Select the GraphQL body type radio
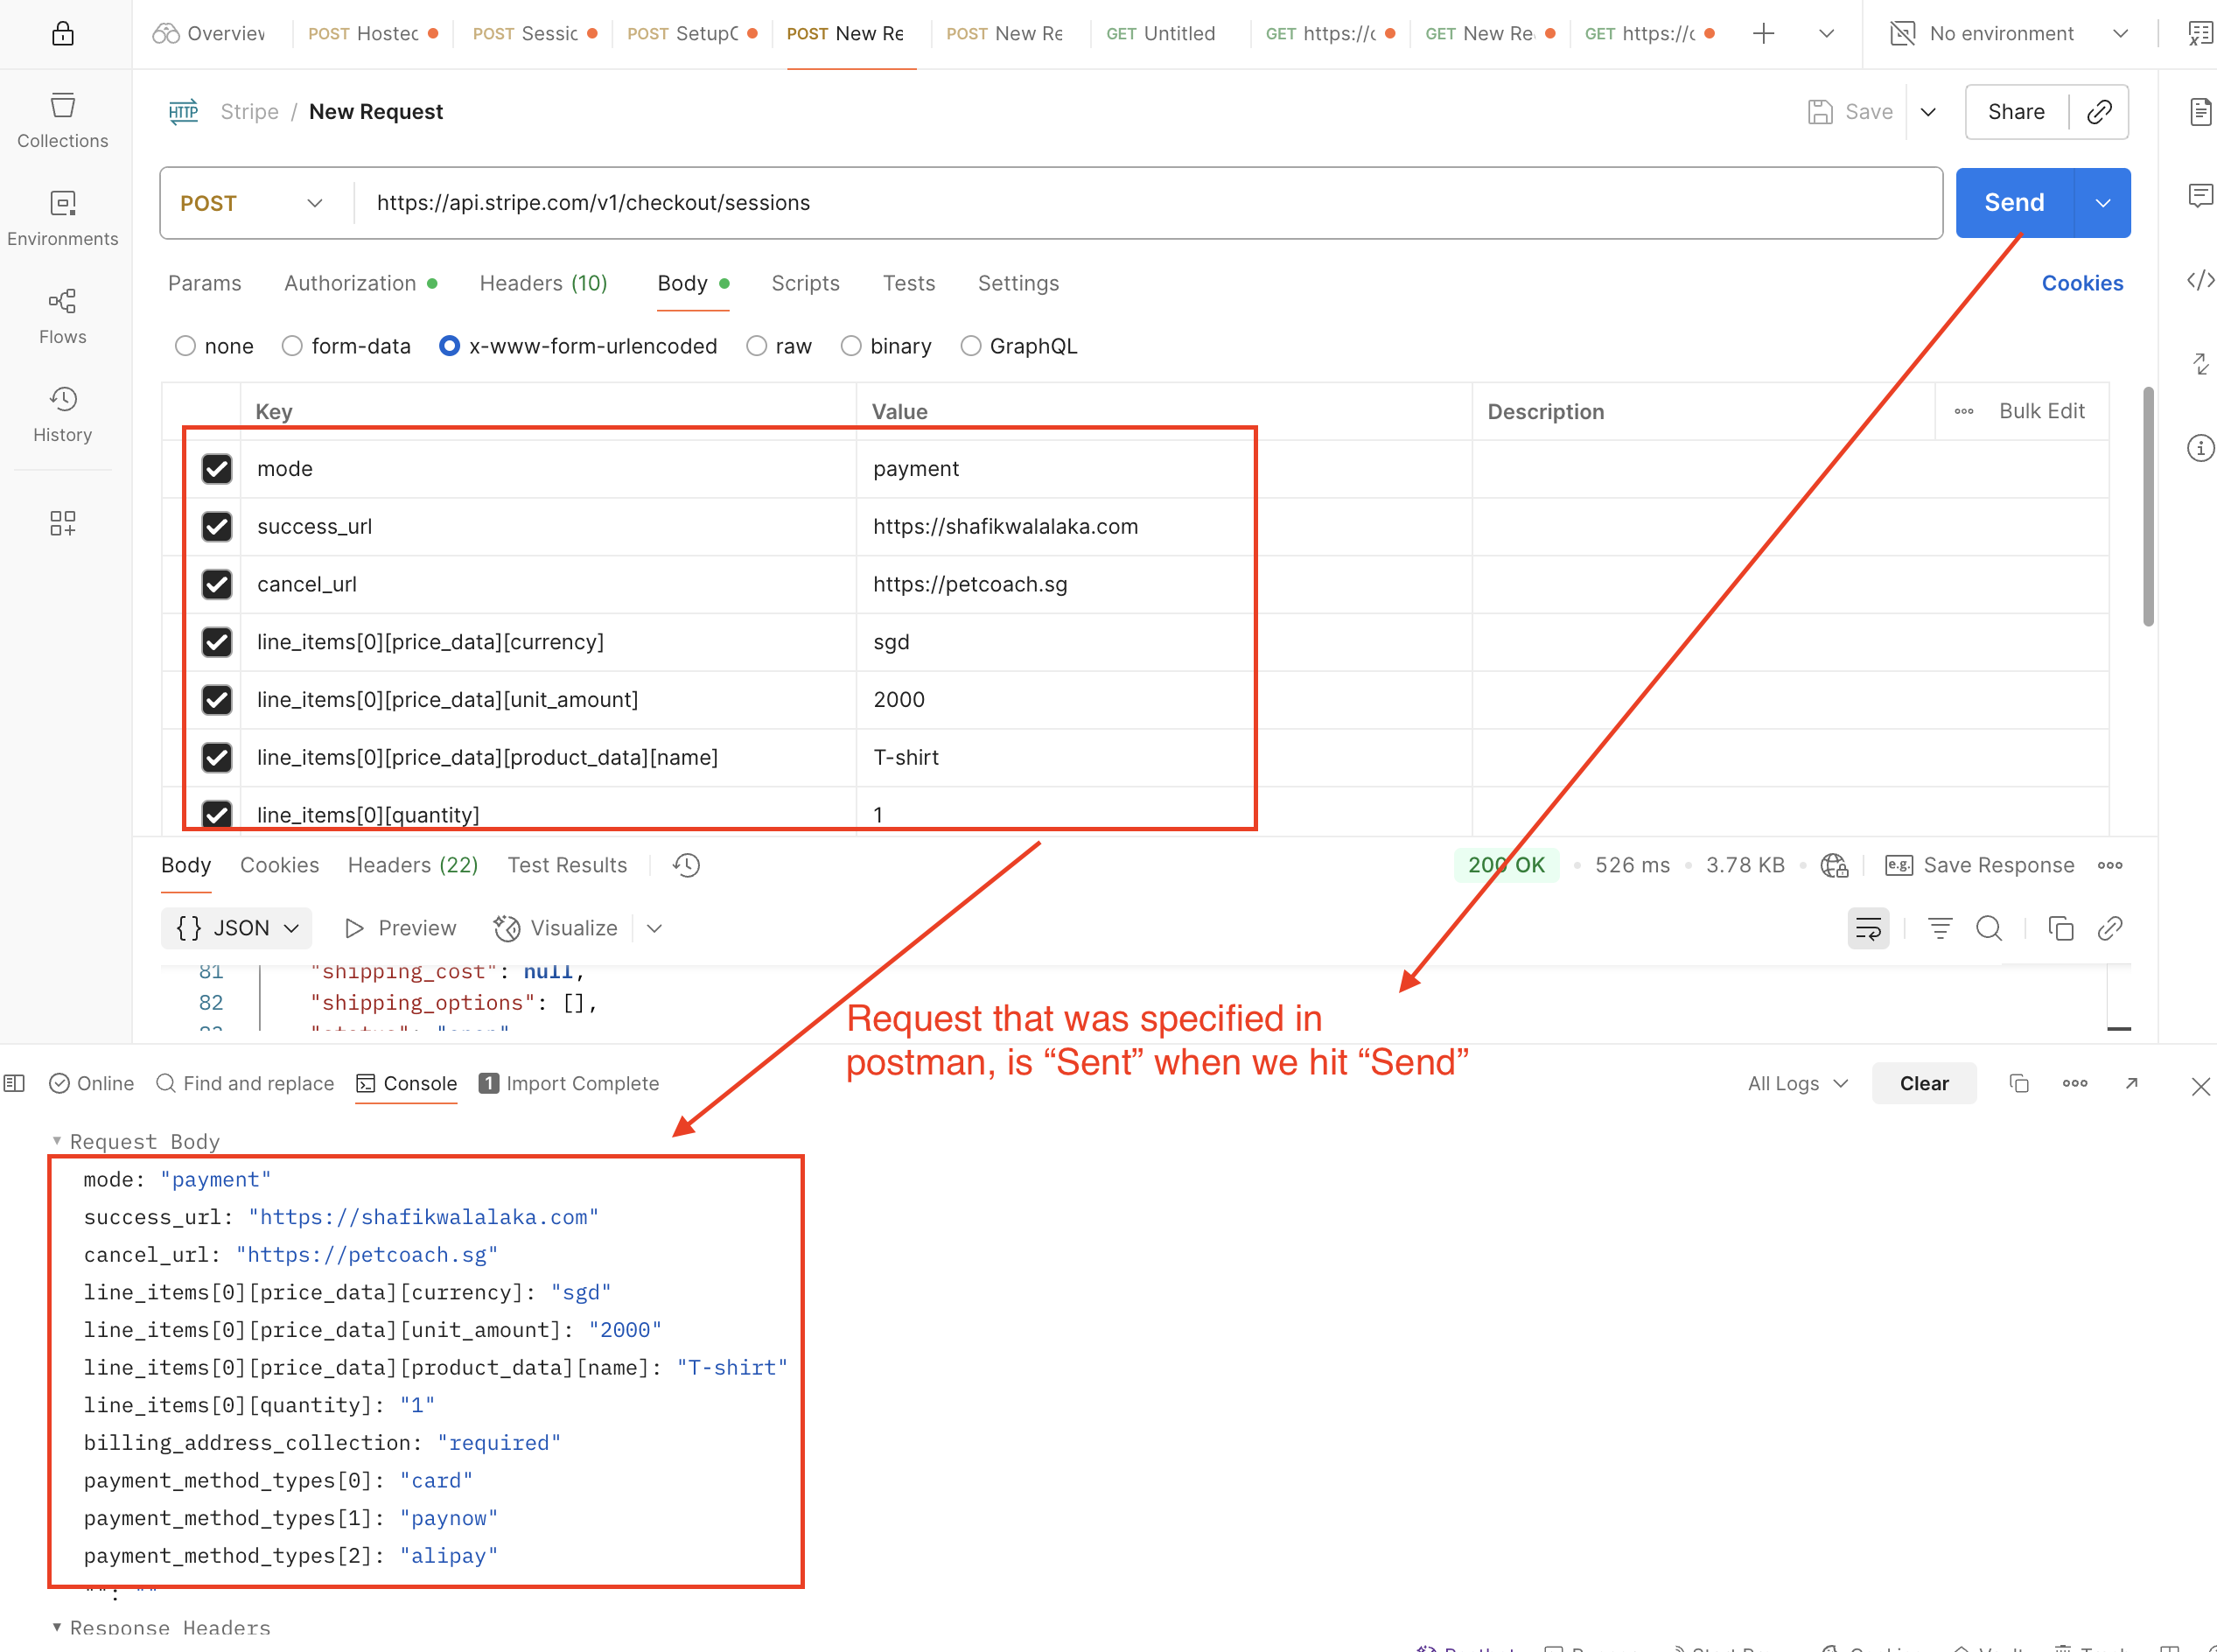This screenshot has width=2217, height=1652. coord(971,346)
